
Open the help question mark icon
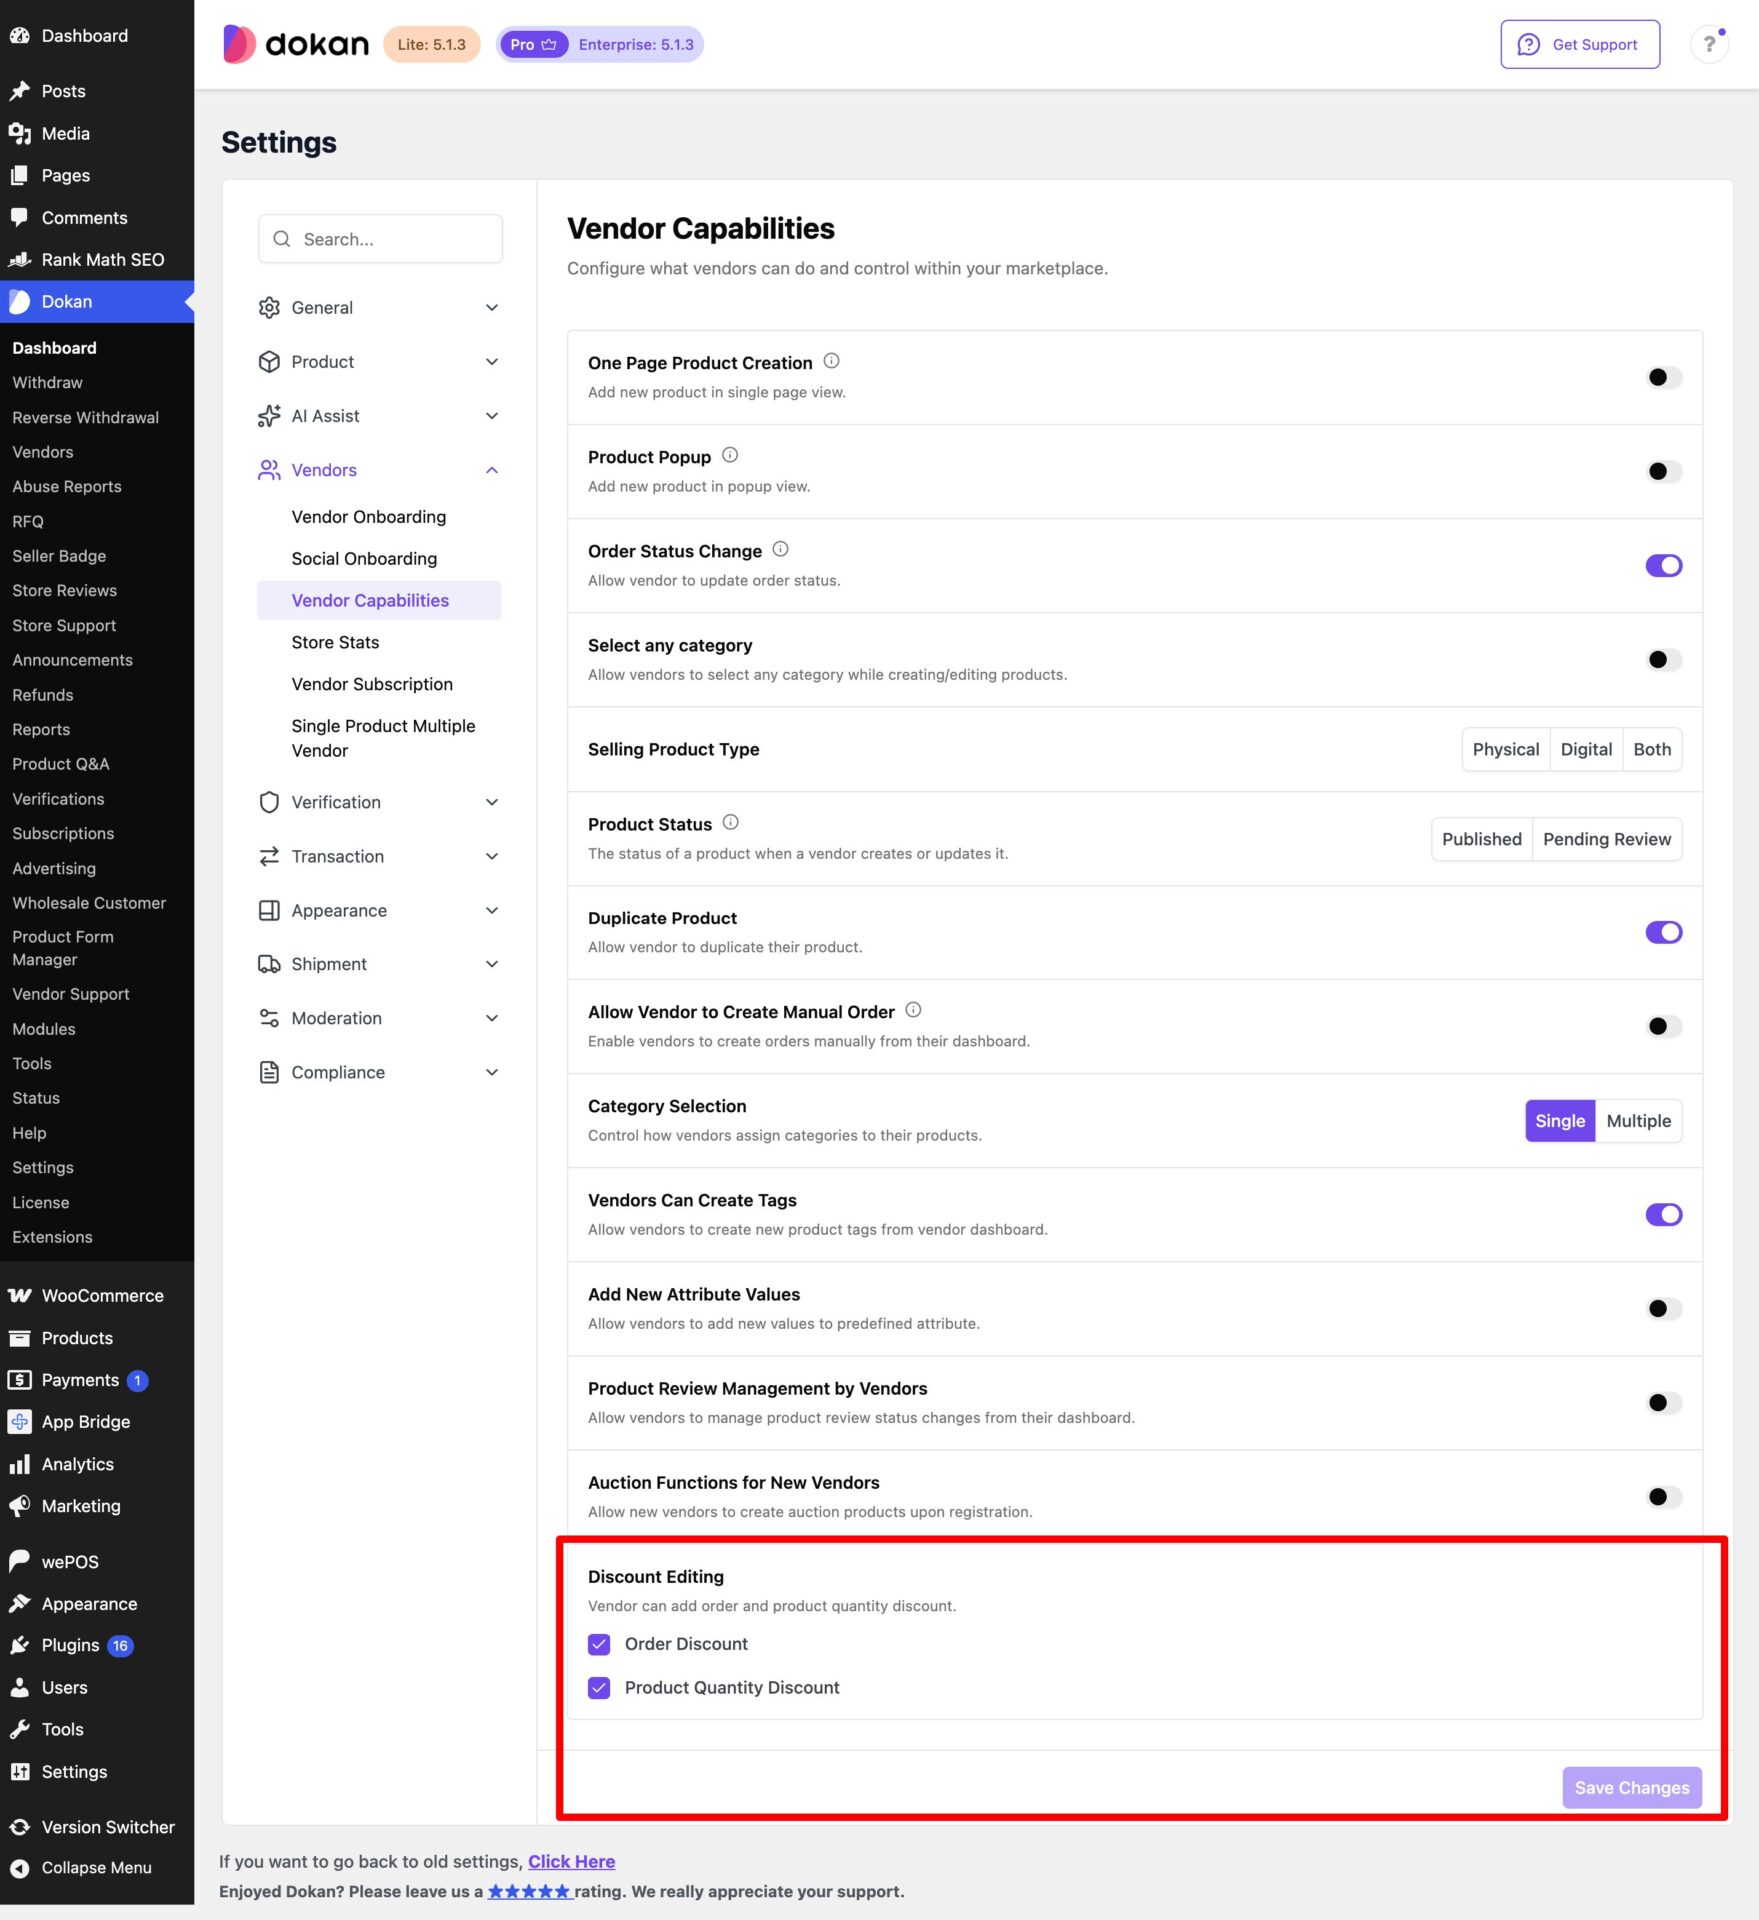pos(1709,44)
